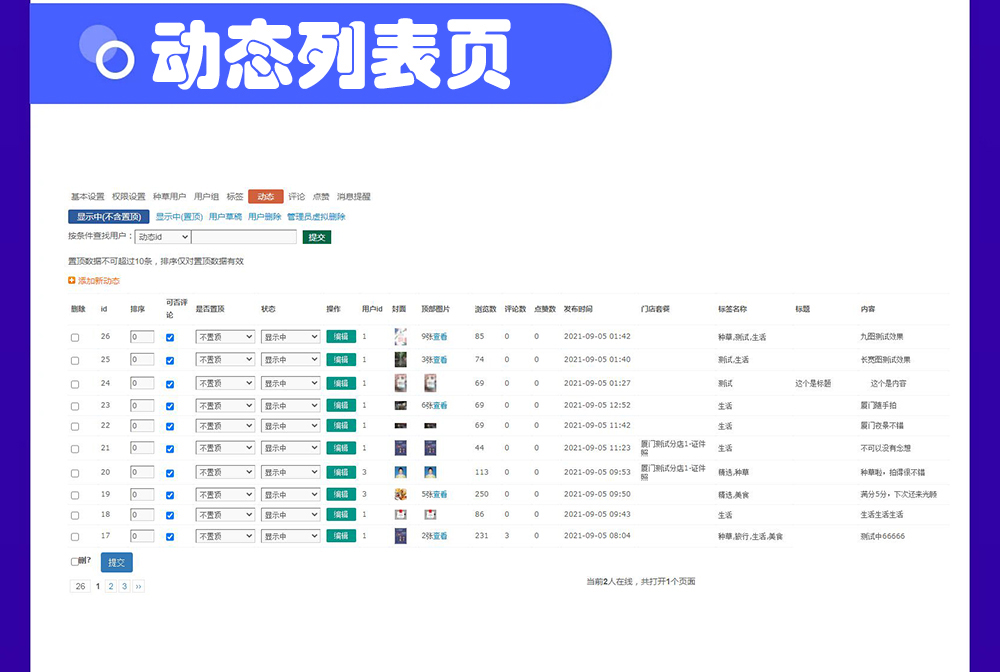Click the orange 添加新动态 plus icon
This screenshot has height=672, width=1000.
tap(72, 281)
